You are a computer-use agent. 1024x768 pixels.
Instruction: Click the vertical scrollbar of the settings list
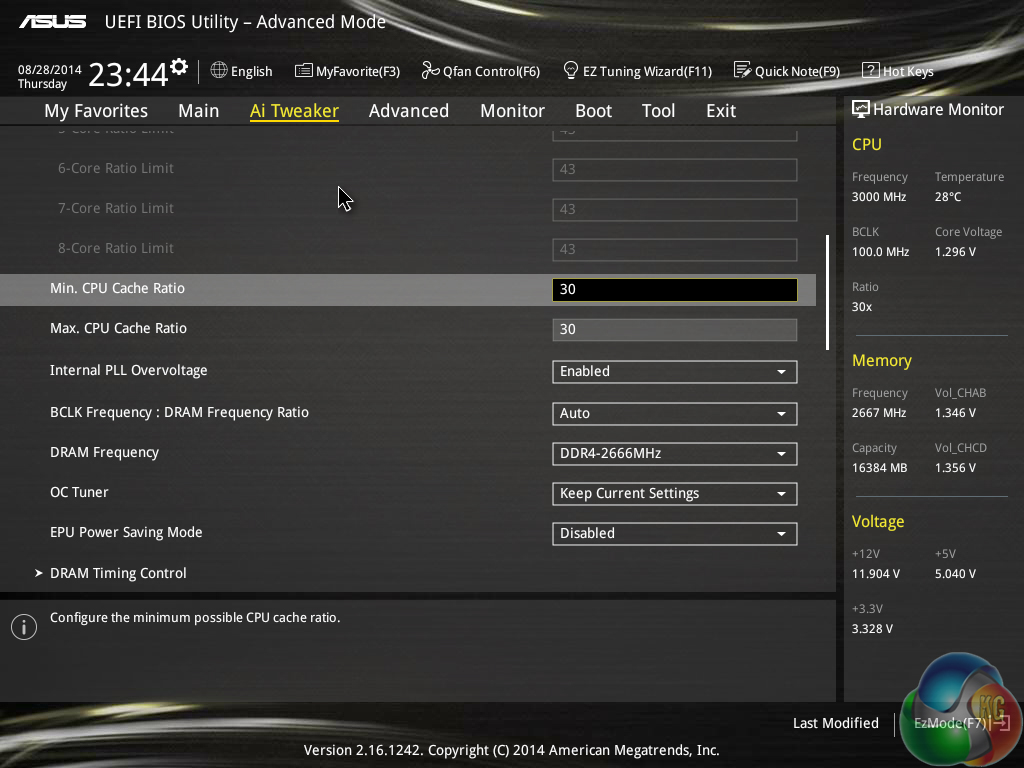827,293
